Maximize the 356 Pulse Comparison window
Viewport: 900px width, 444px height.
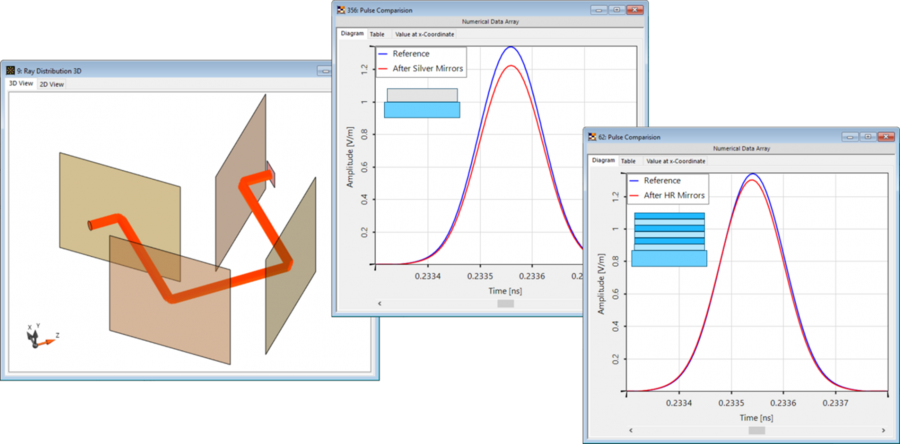tap(619, 9)
